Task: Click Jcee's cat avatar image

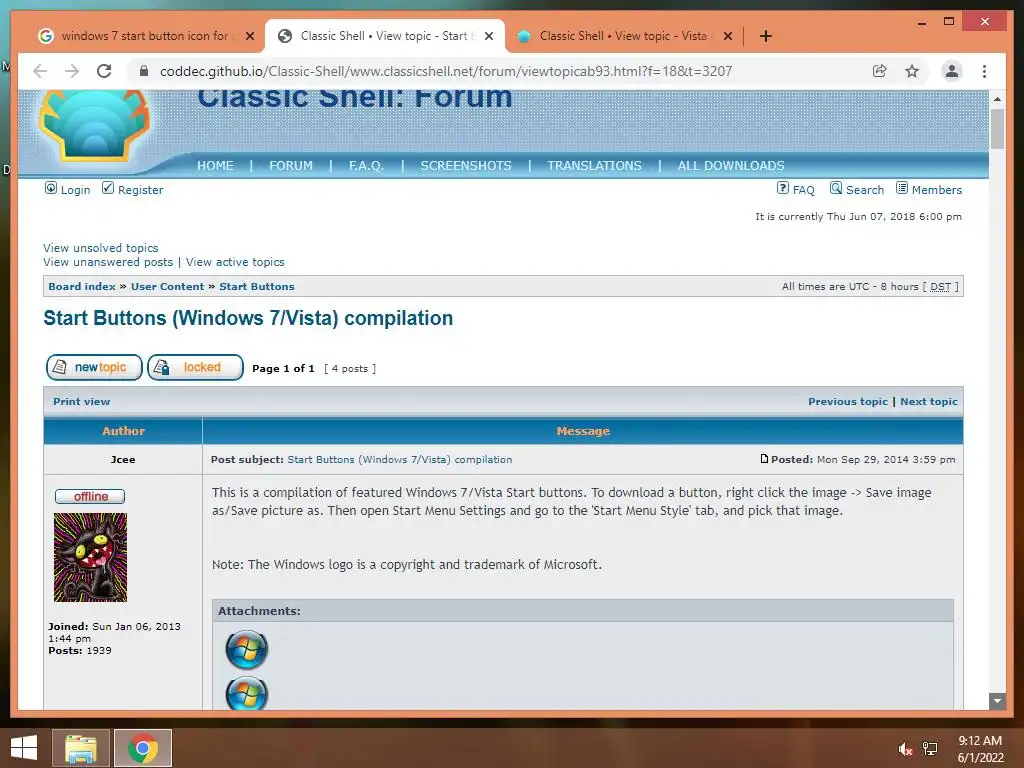Action: point(90,557)
